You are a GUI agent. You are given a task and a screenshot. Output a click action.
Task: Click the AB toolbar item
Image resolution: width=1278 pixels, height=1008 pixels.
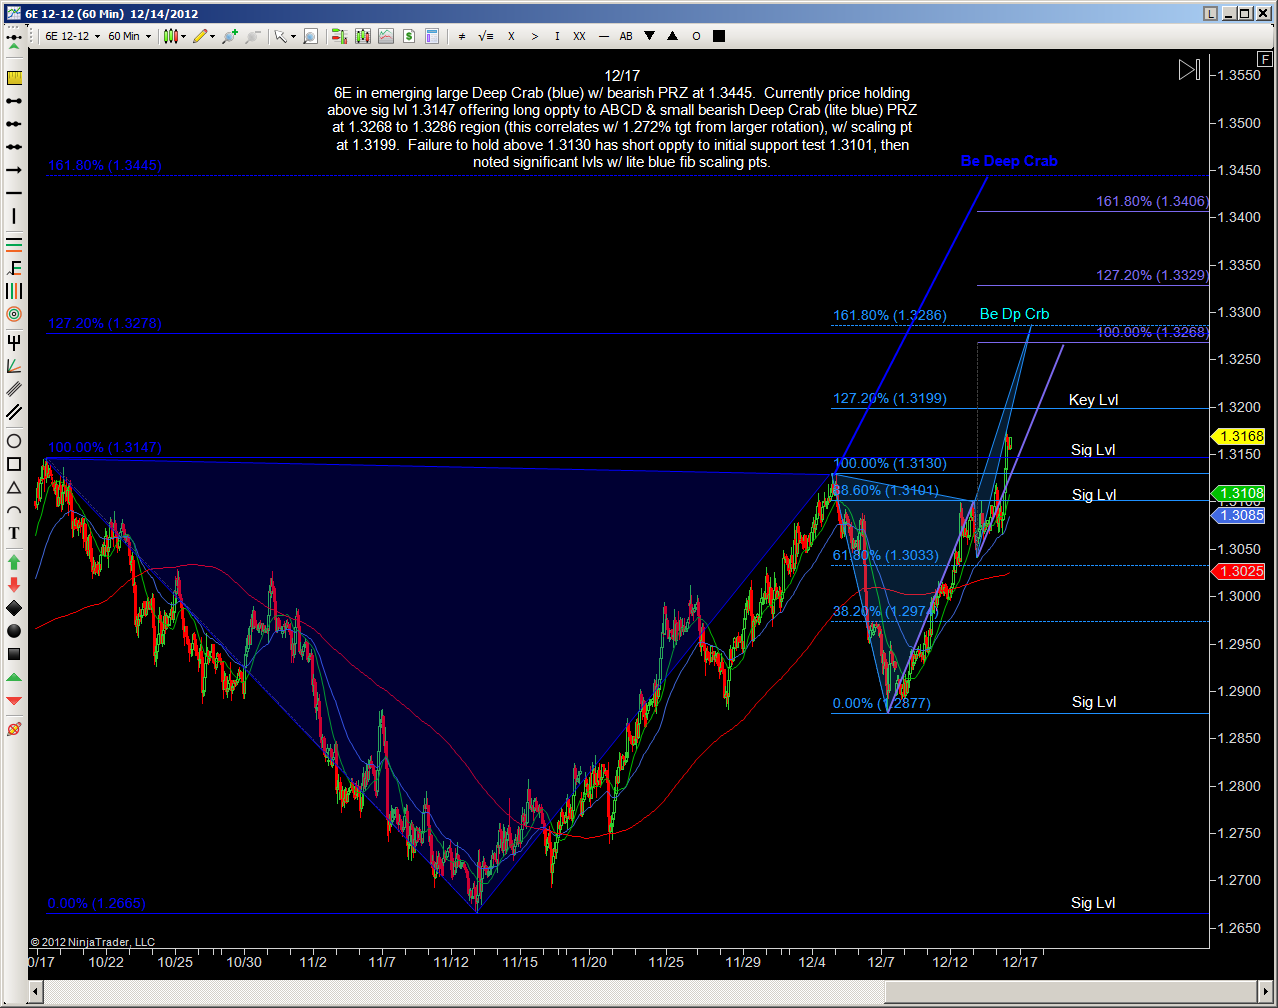coord(626,36)
